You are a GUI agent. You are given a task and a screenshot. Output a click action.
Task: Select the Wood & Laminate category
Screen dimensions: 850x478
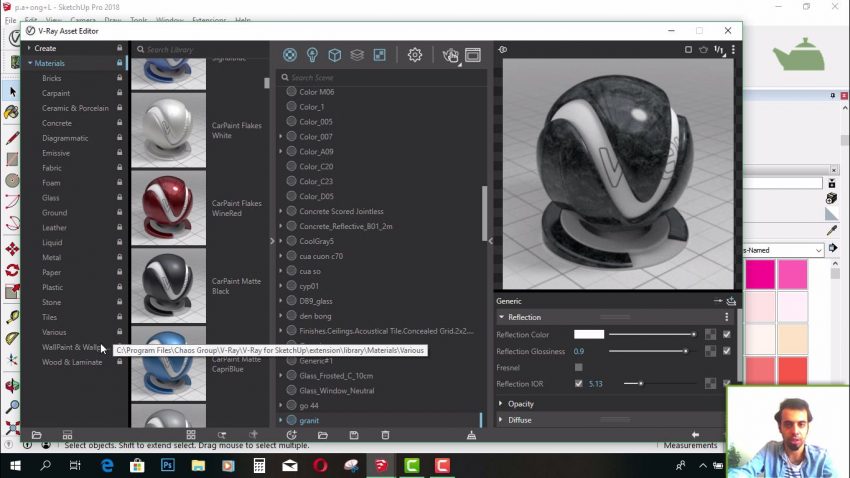pos(72,362)
